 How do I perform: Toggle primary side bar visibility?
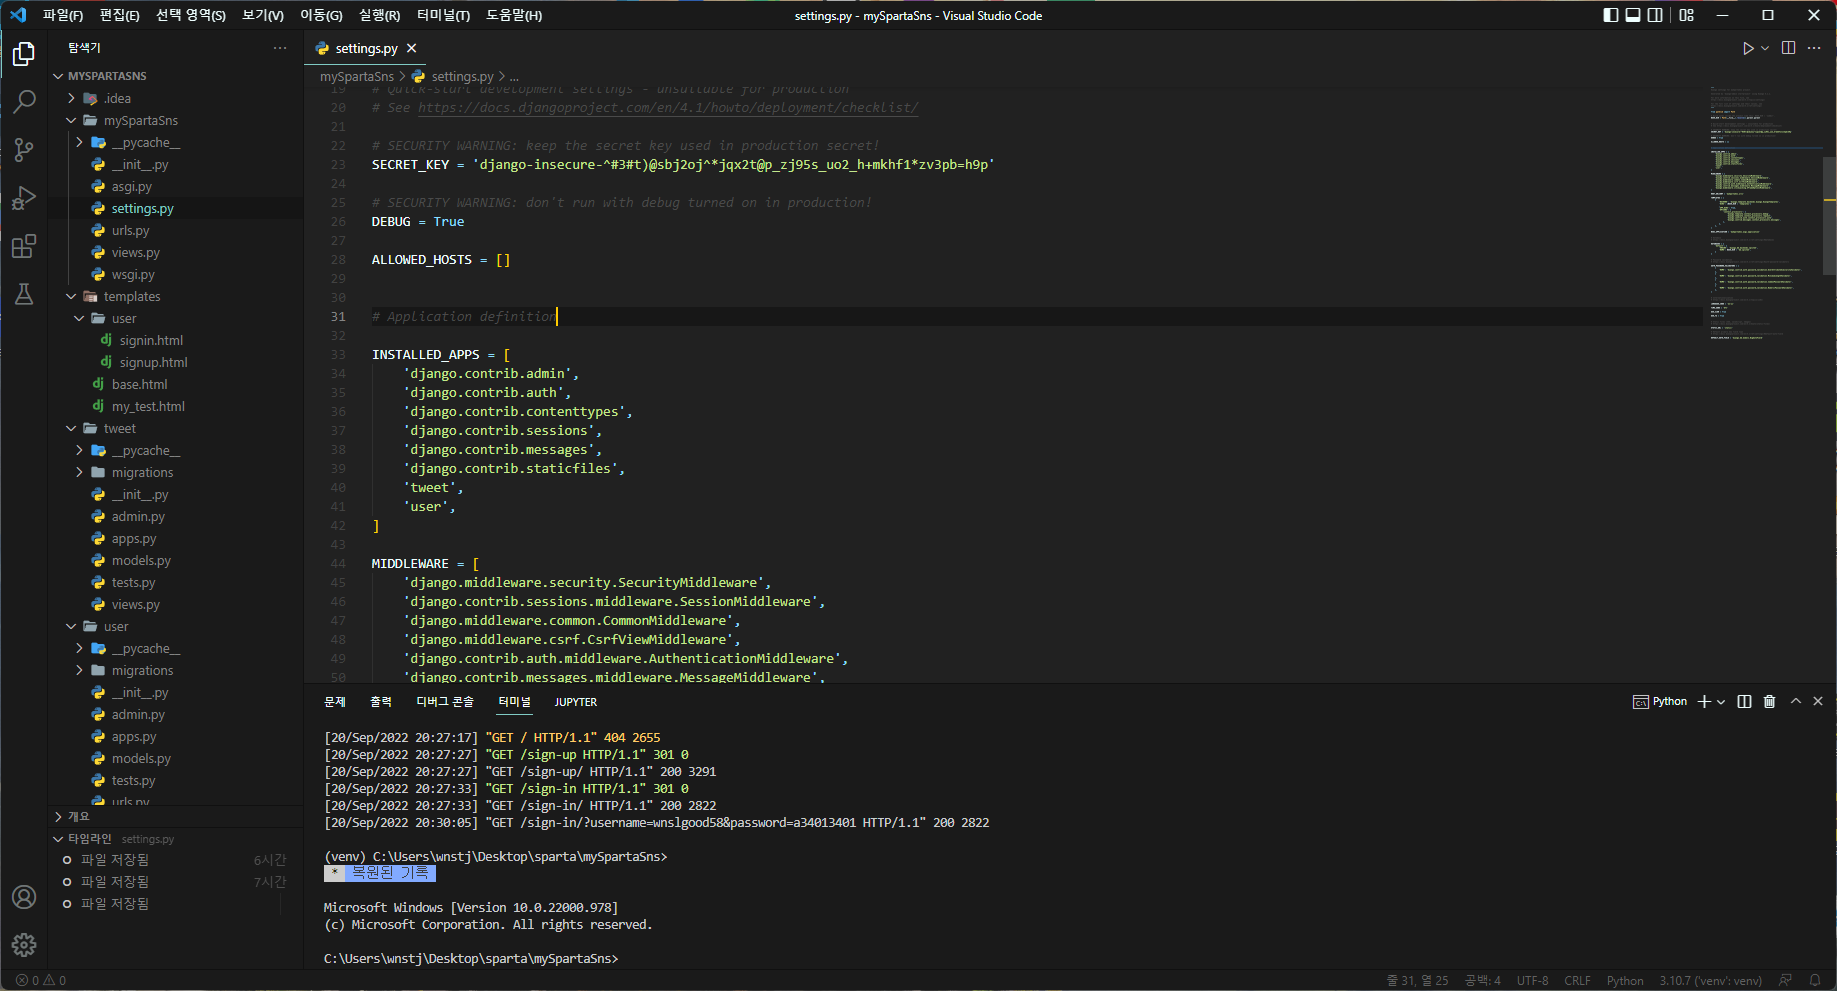coord(1611,15)
